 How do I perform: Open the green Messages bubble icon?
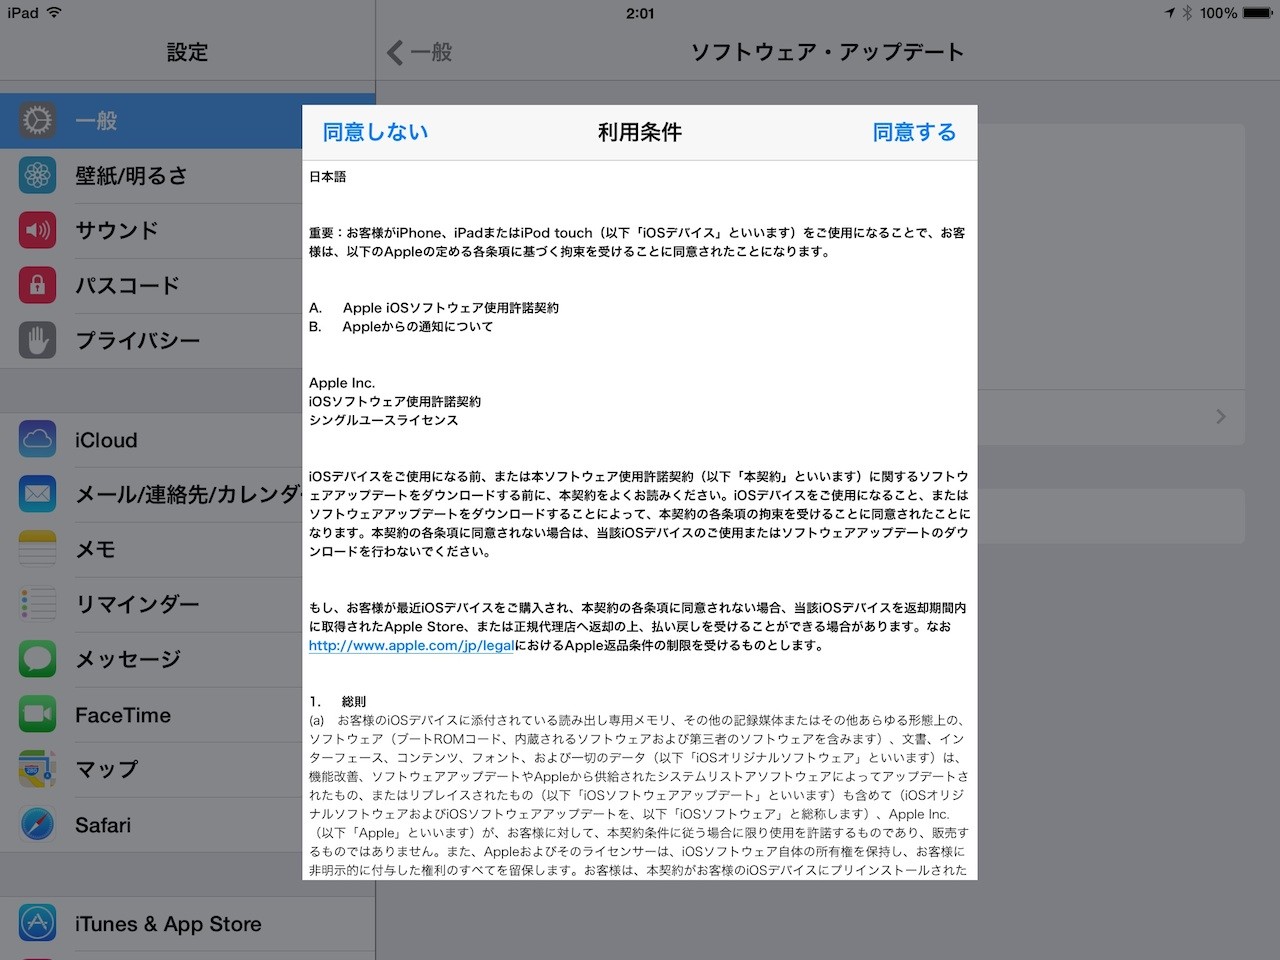click(37, 659)
